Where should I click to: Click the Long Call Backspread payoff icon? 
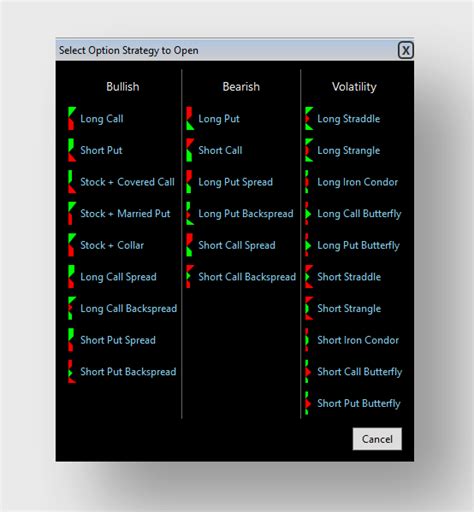pyautogui.click(x=72, y=308)
